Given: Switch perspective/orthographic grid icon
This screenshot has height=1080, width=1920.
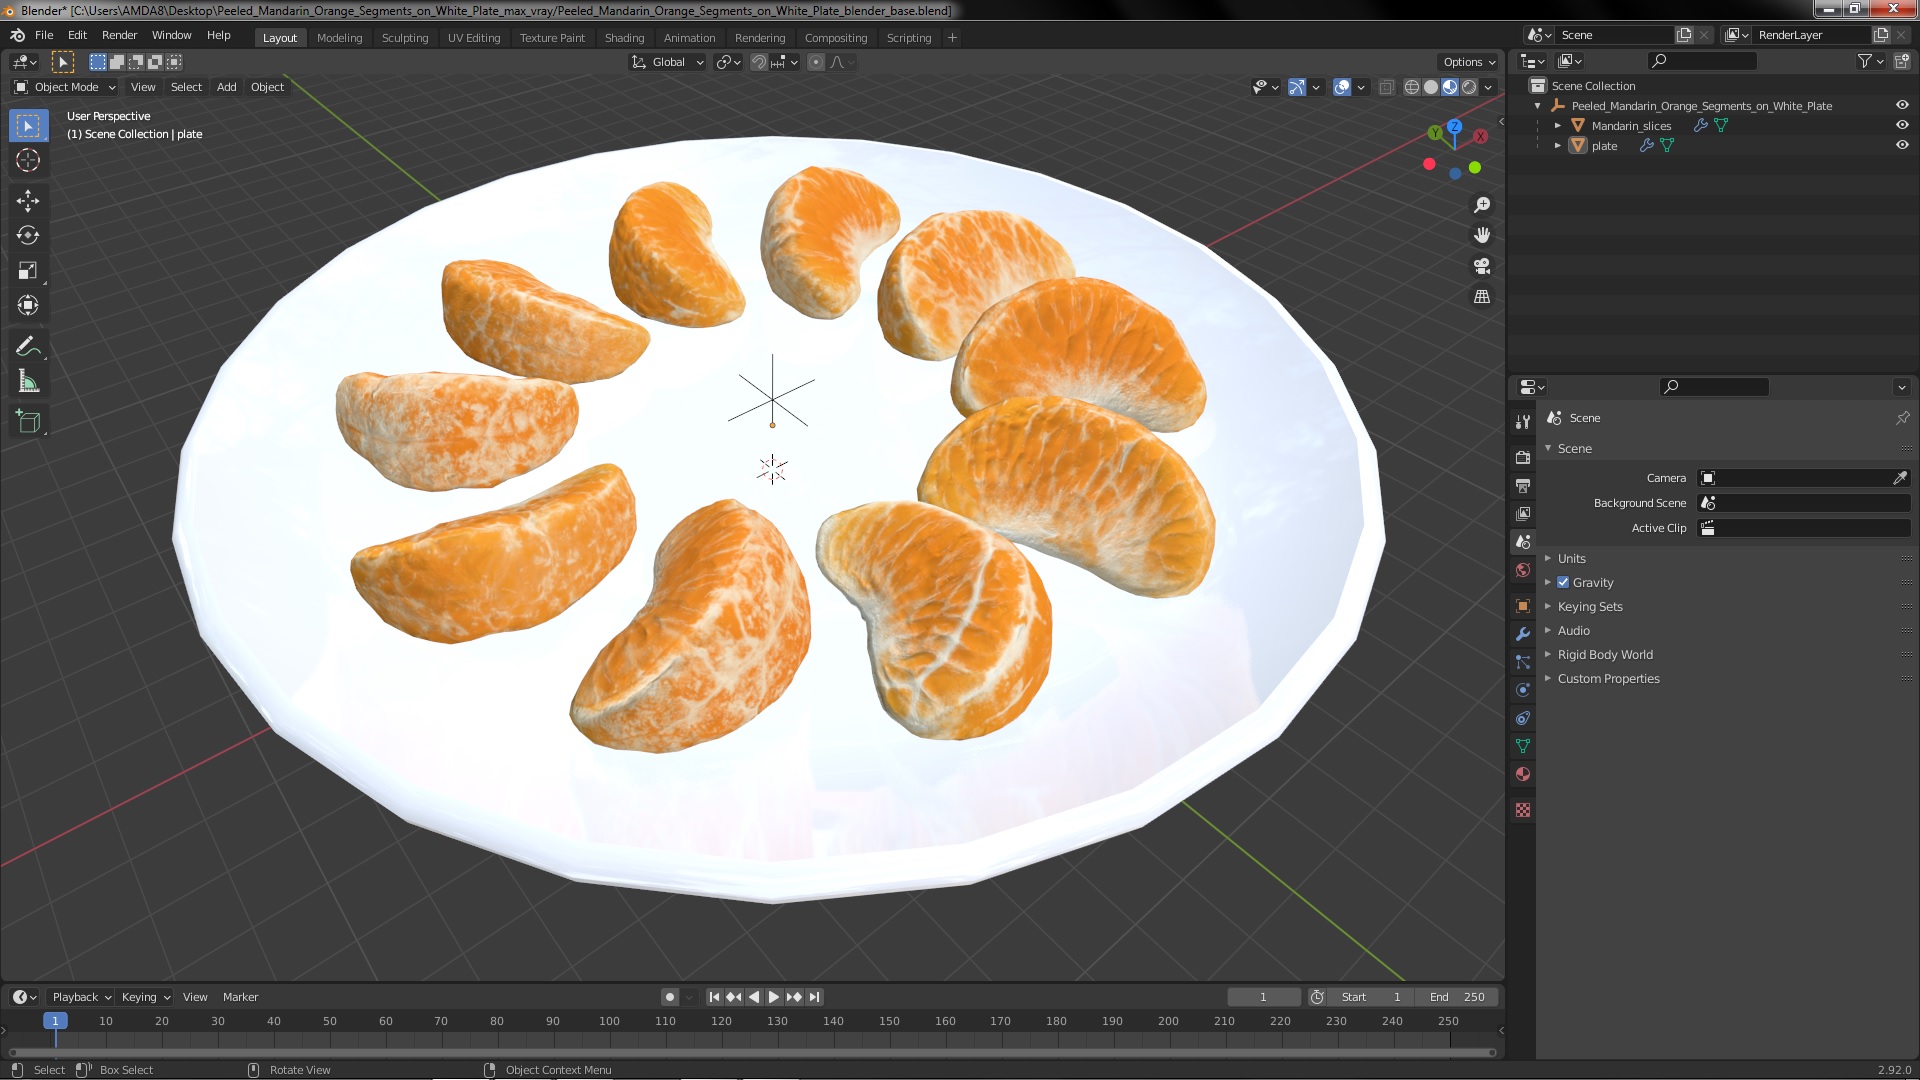Looking at the screenshot, I should 1482,297.
